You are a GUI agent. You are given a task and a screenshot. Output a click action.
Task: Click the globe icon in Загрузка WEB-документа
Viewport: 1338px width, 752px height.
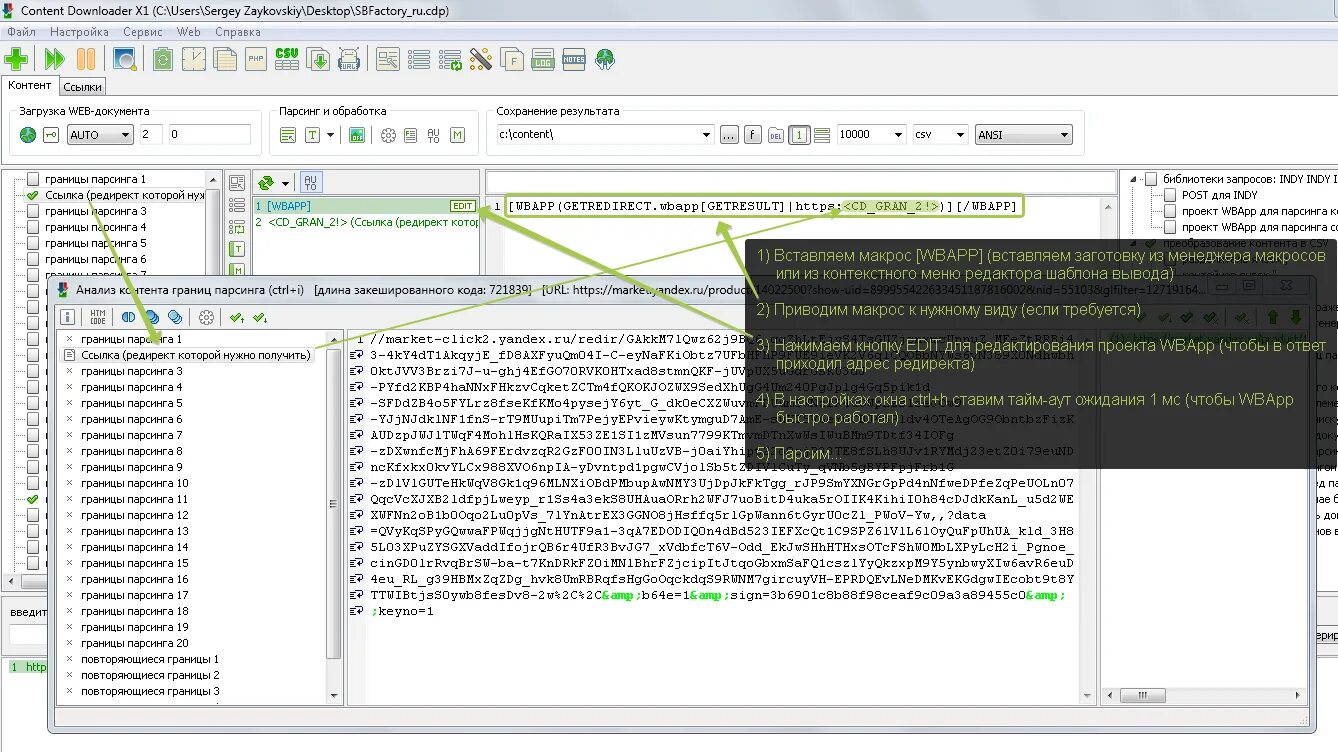coord(28,135)
